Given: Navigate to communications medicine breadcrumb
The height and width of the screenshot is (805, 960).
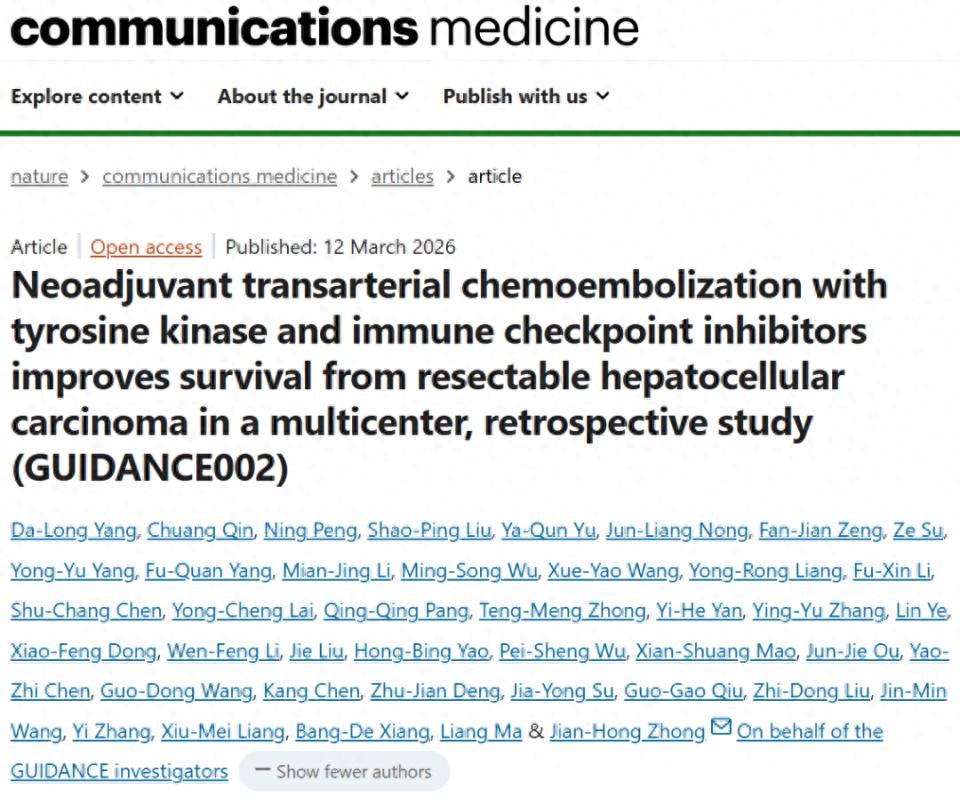Looking at the screenshot, I should click(x=219, y=177).
